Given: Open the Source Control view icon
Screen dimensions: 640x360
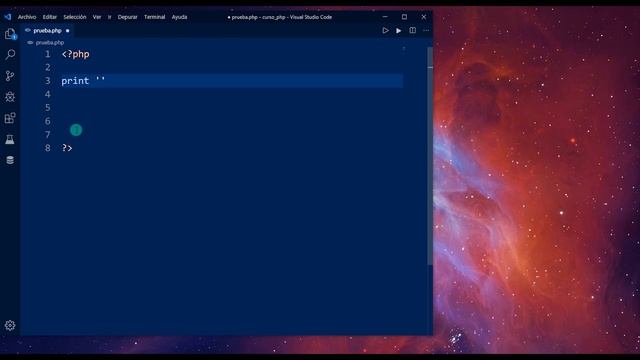Looking at the screenshot, I should tap(10, 76).
